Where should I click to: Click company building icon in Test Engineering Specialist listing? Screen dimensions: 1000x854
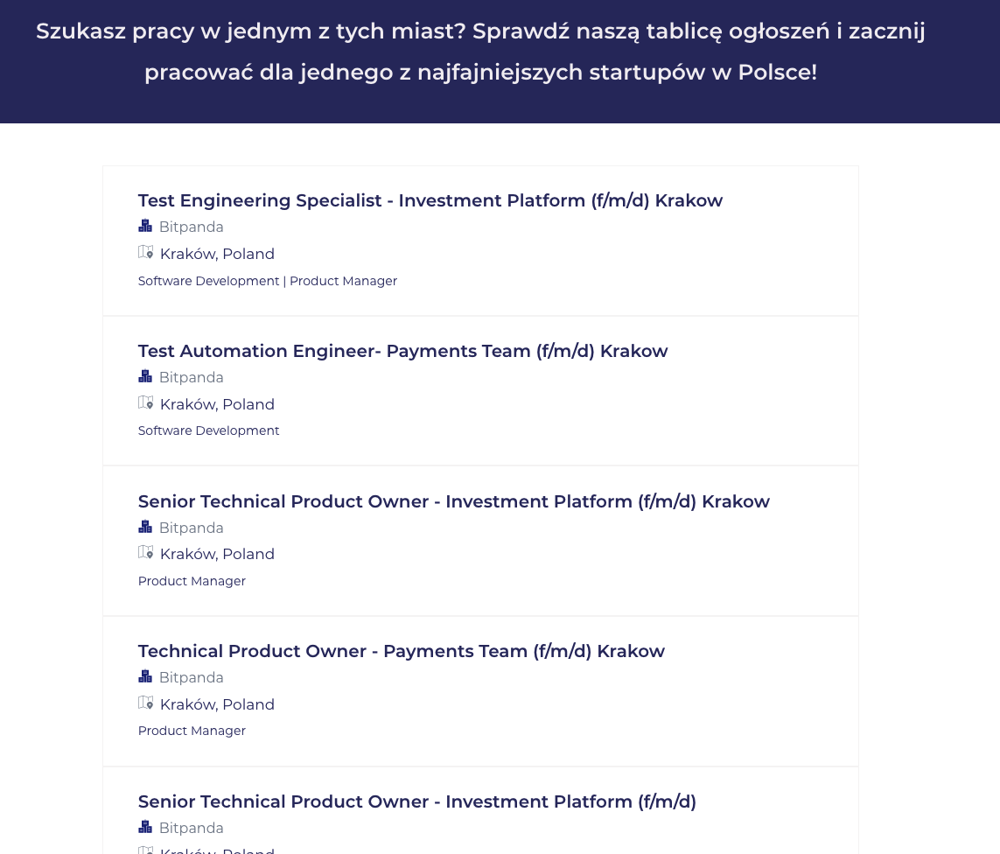pos(145,226)
